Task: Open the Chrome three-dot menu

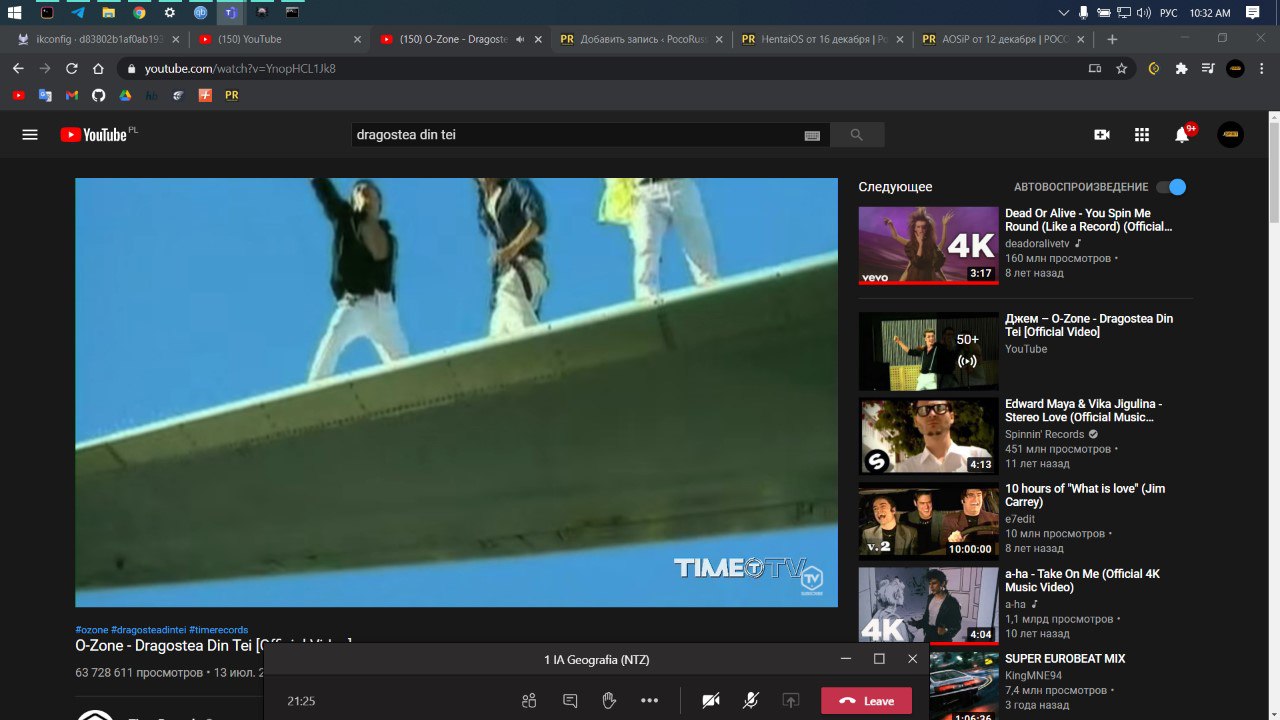Action: (1262, 69)
